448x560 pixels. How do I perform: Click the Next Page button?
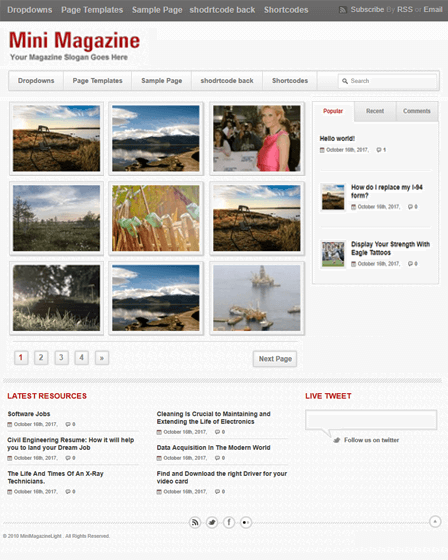click(275, 359)
